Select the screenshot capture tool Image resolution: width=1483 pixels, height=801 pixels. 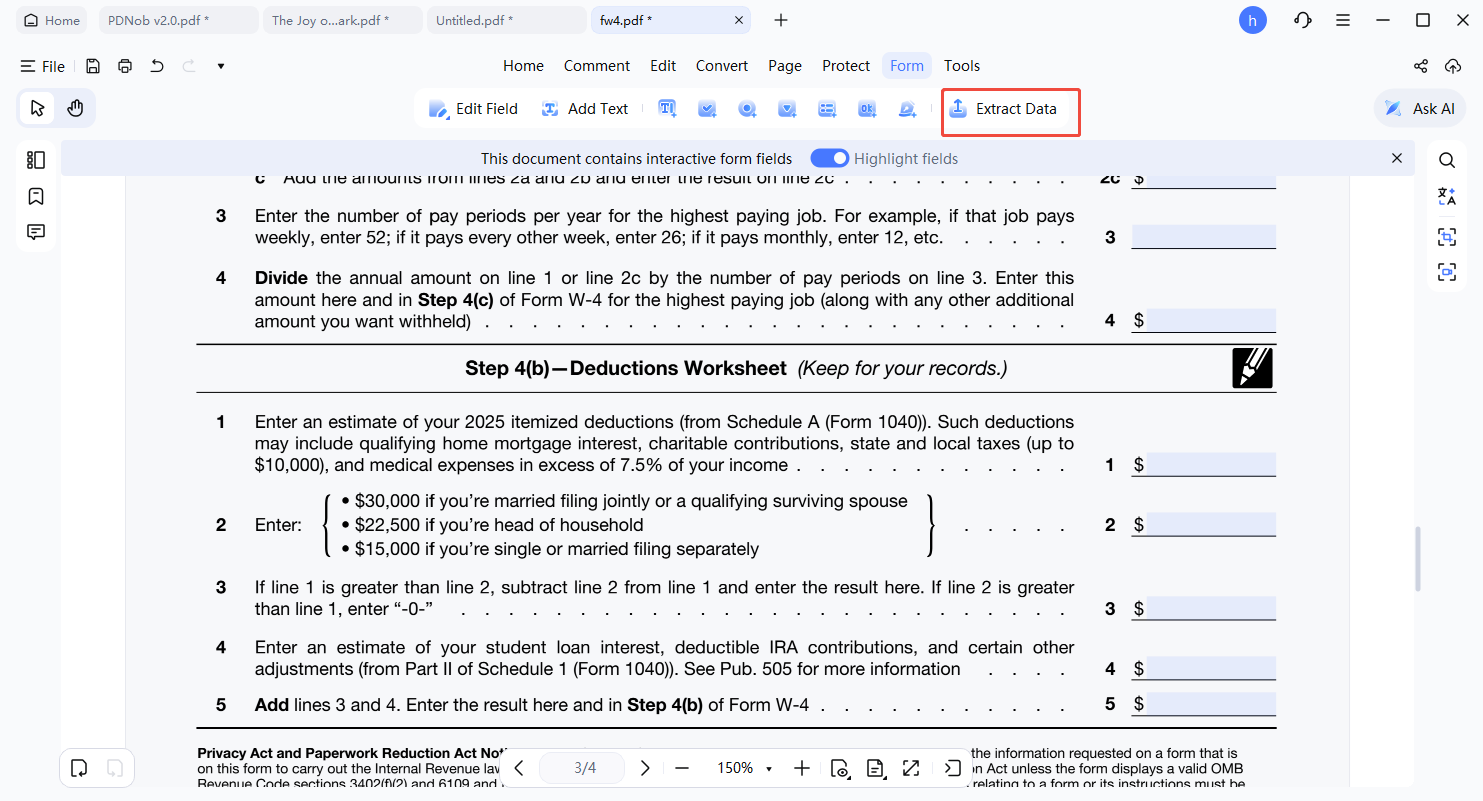(x=1447, y=236)
